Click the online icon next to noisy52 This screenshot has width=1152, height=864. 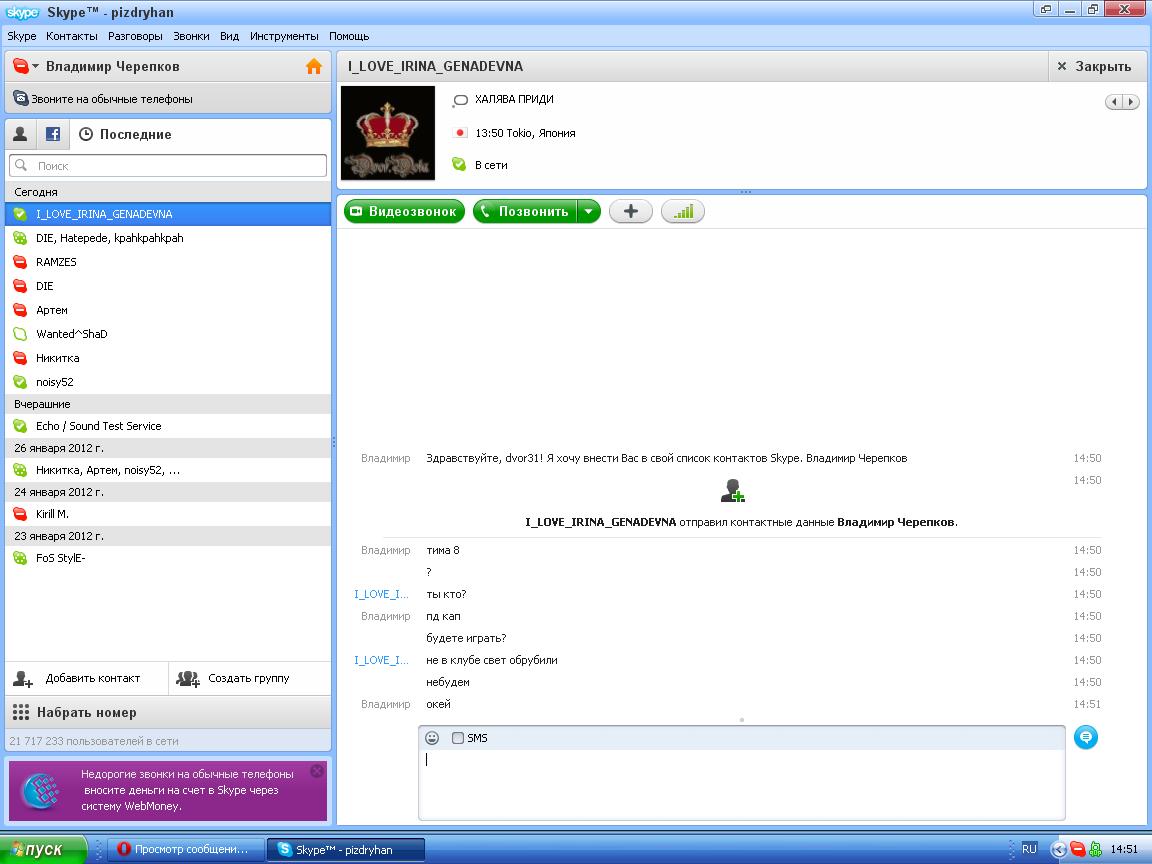click(x=21, y=382)
